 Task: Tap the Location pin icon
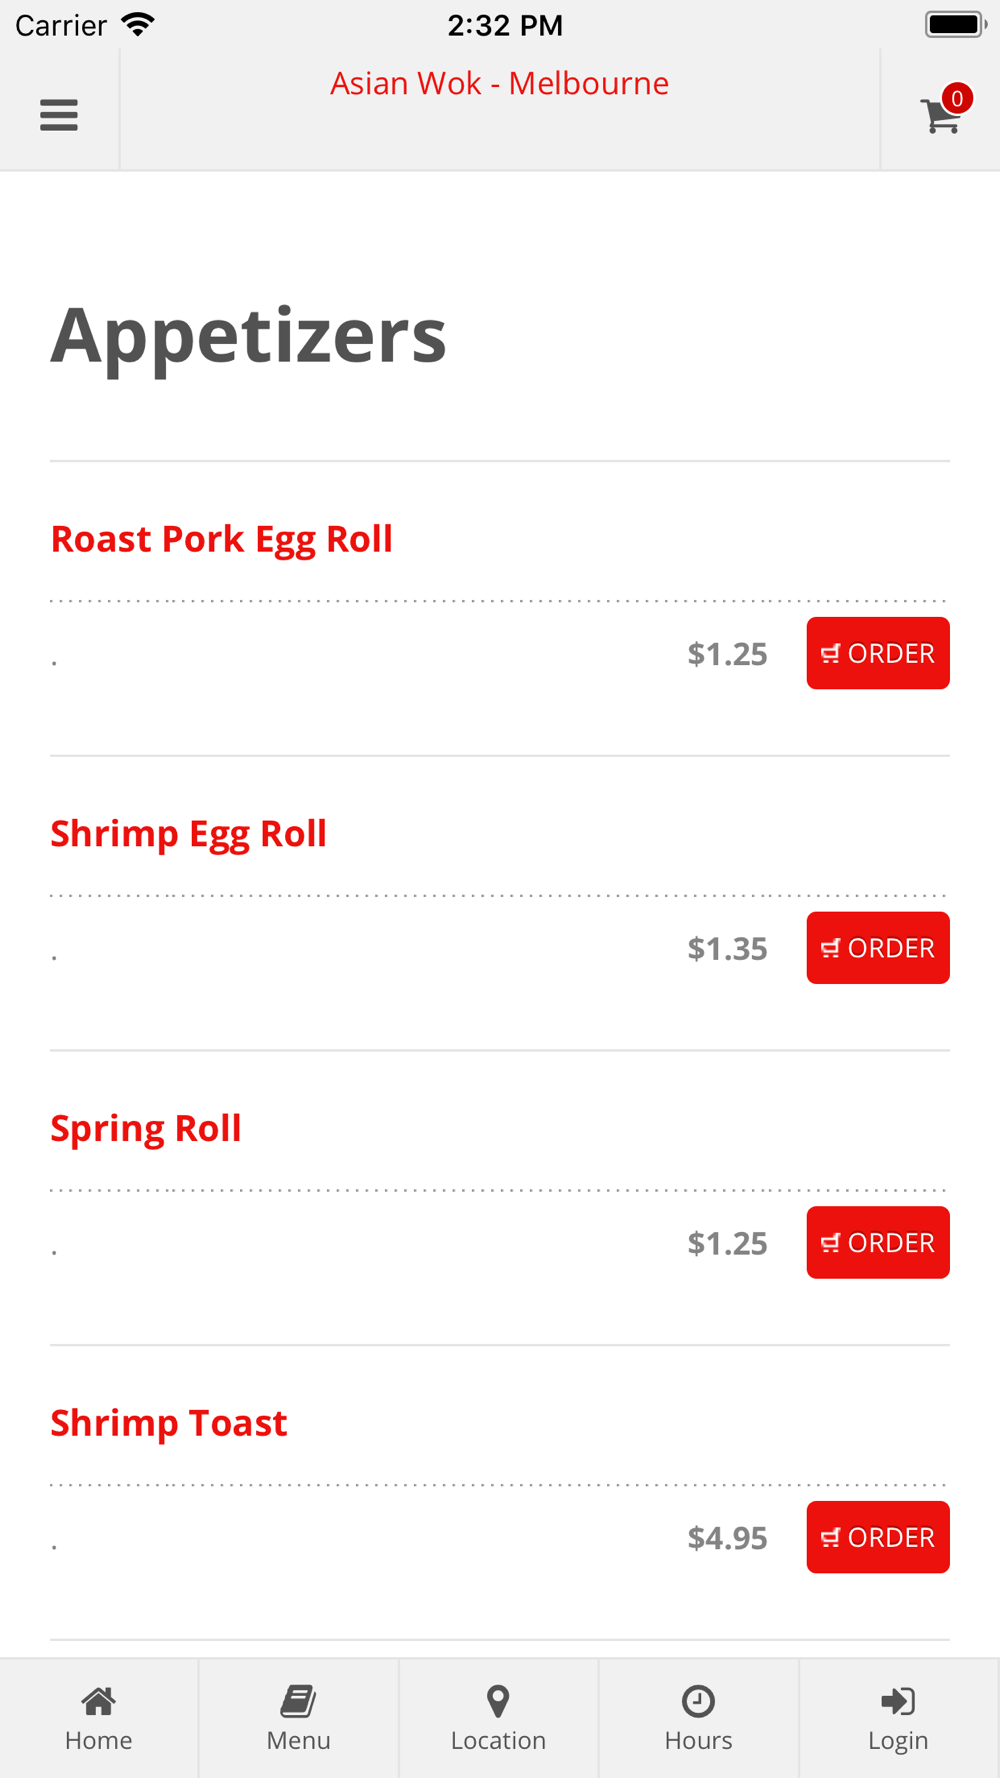coord(498,1701)
